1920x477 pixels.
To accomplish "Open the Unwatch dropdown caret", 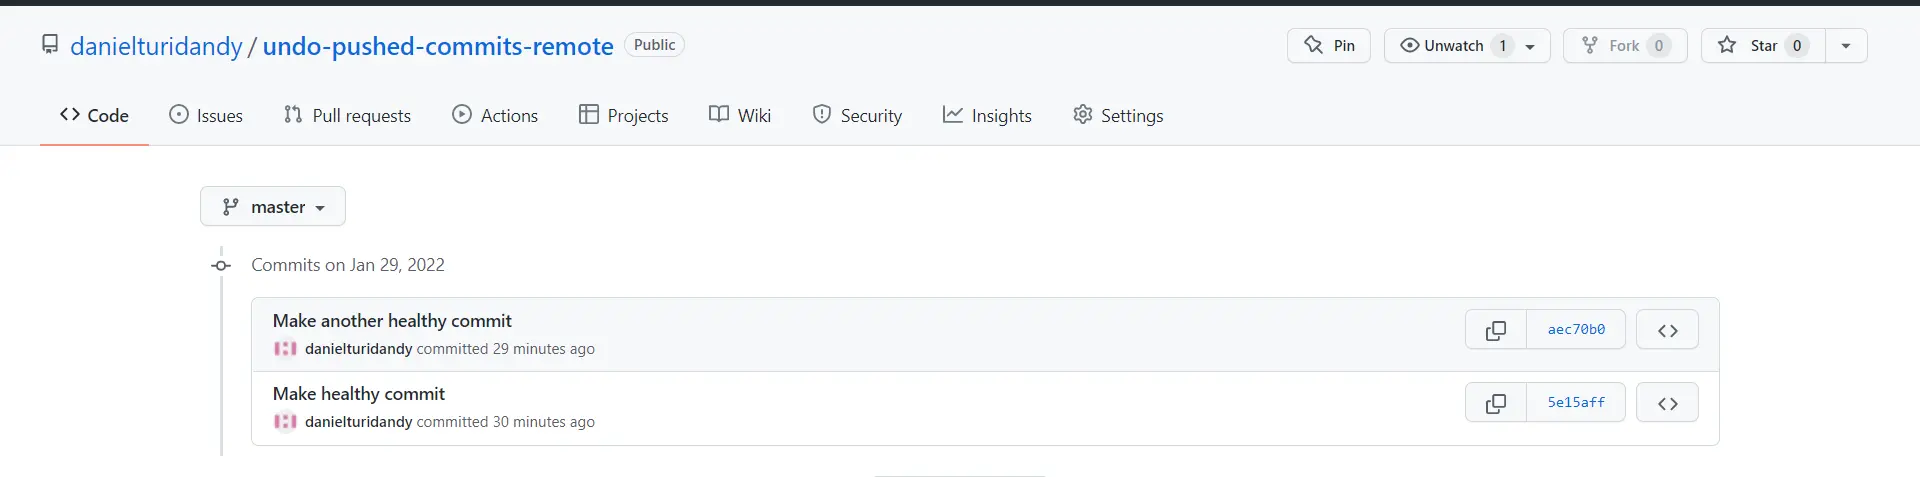I will click(x=1530, y=46).
